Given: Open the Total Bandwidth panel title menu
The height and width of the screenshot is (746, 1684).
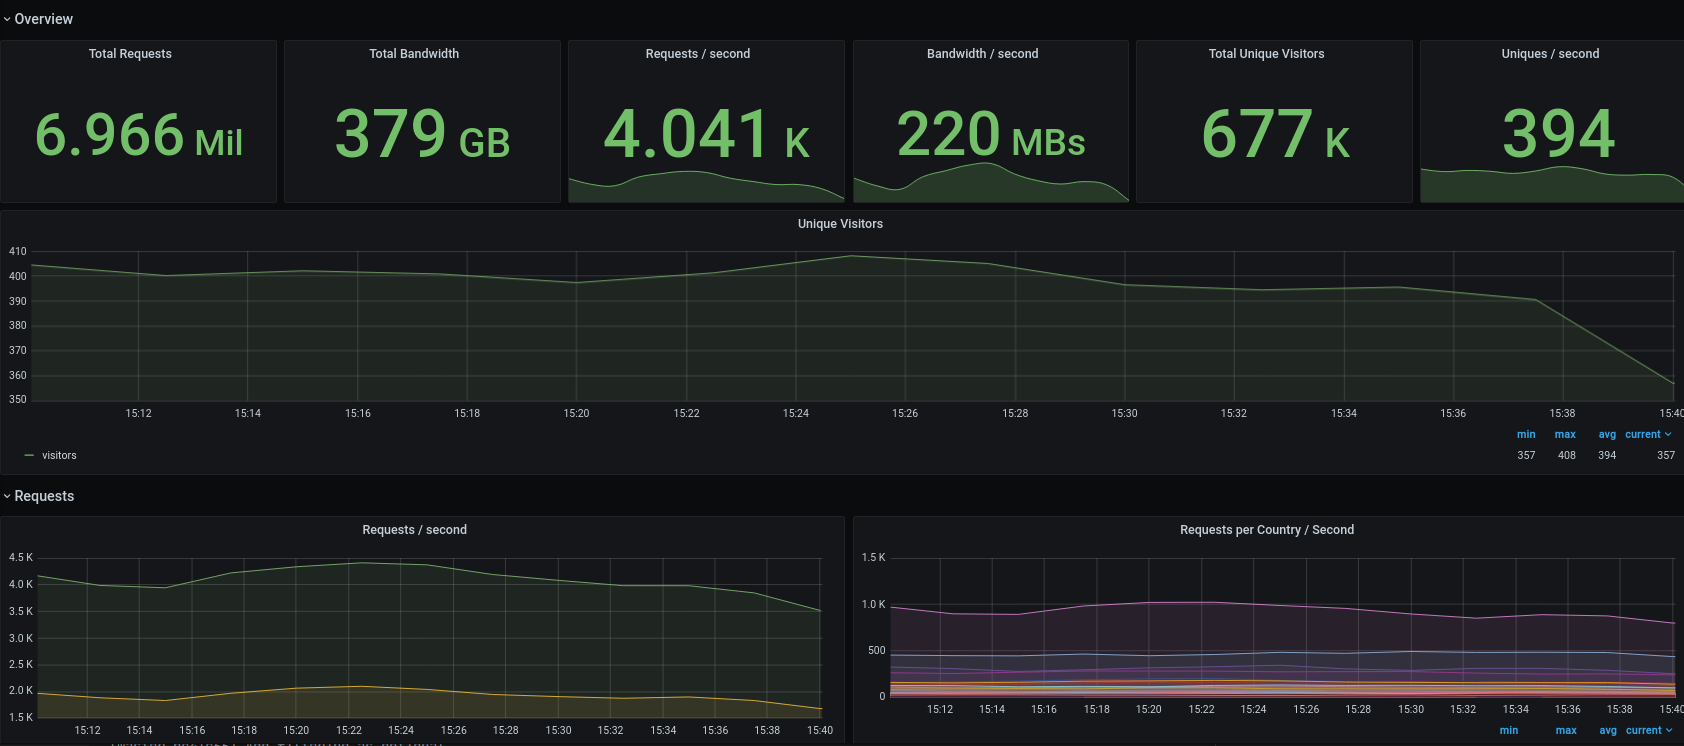Looking at the screenshot, I should click(x=414, y=54).
